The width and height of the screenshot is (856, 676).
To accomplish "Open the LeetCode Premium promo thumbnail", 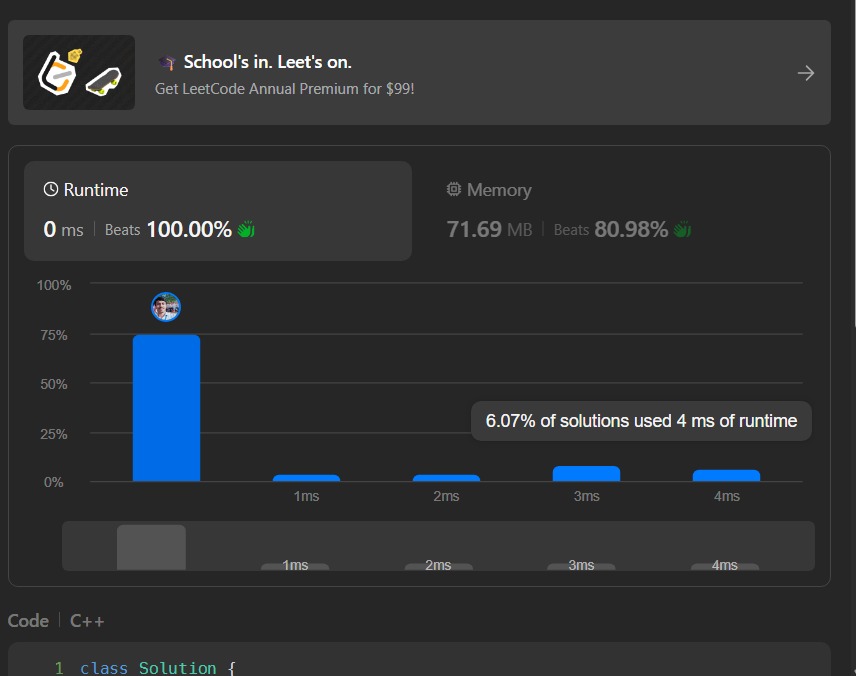I will pyautogui.click(x=79, y=73).
